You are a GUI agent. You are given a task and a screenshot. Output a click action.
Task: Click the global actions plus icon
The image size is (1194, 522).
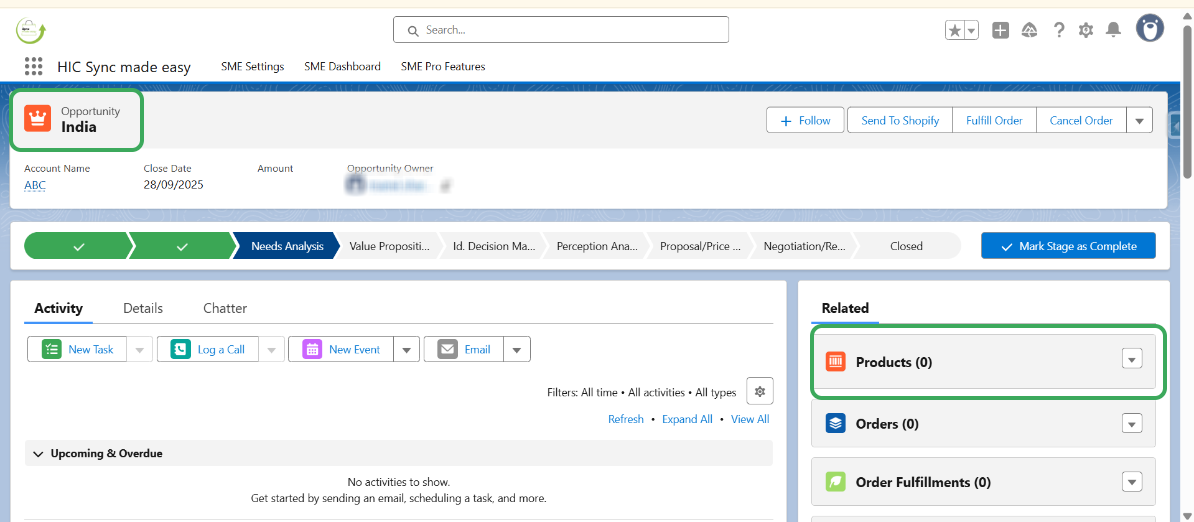[x=1001, y=30]
